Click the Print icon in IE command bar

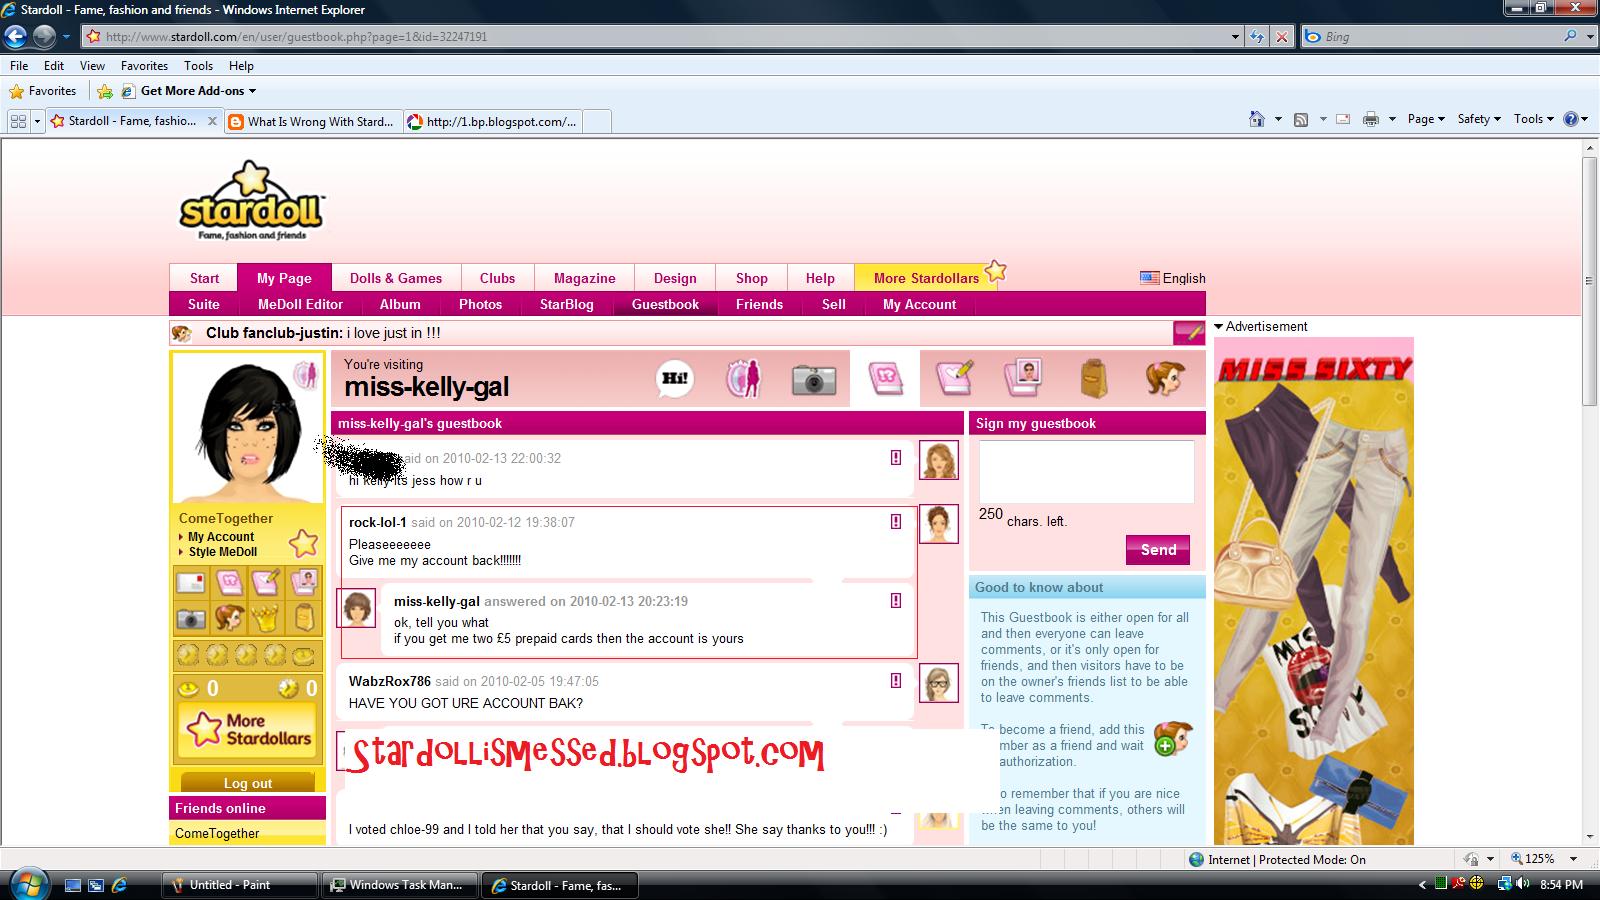click(1371, 119)
